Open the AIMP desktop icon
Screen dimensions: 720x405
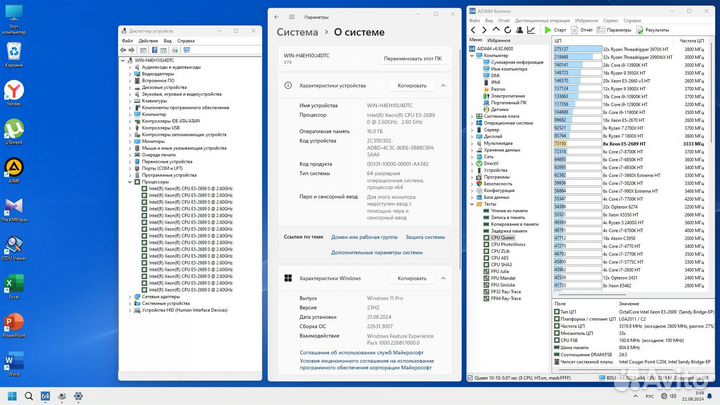pos(14,170)
